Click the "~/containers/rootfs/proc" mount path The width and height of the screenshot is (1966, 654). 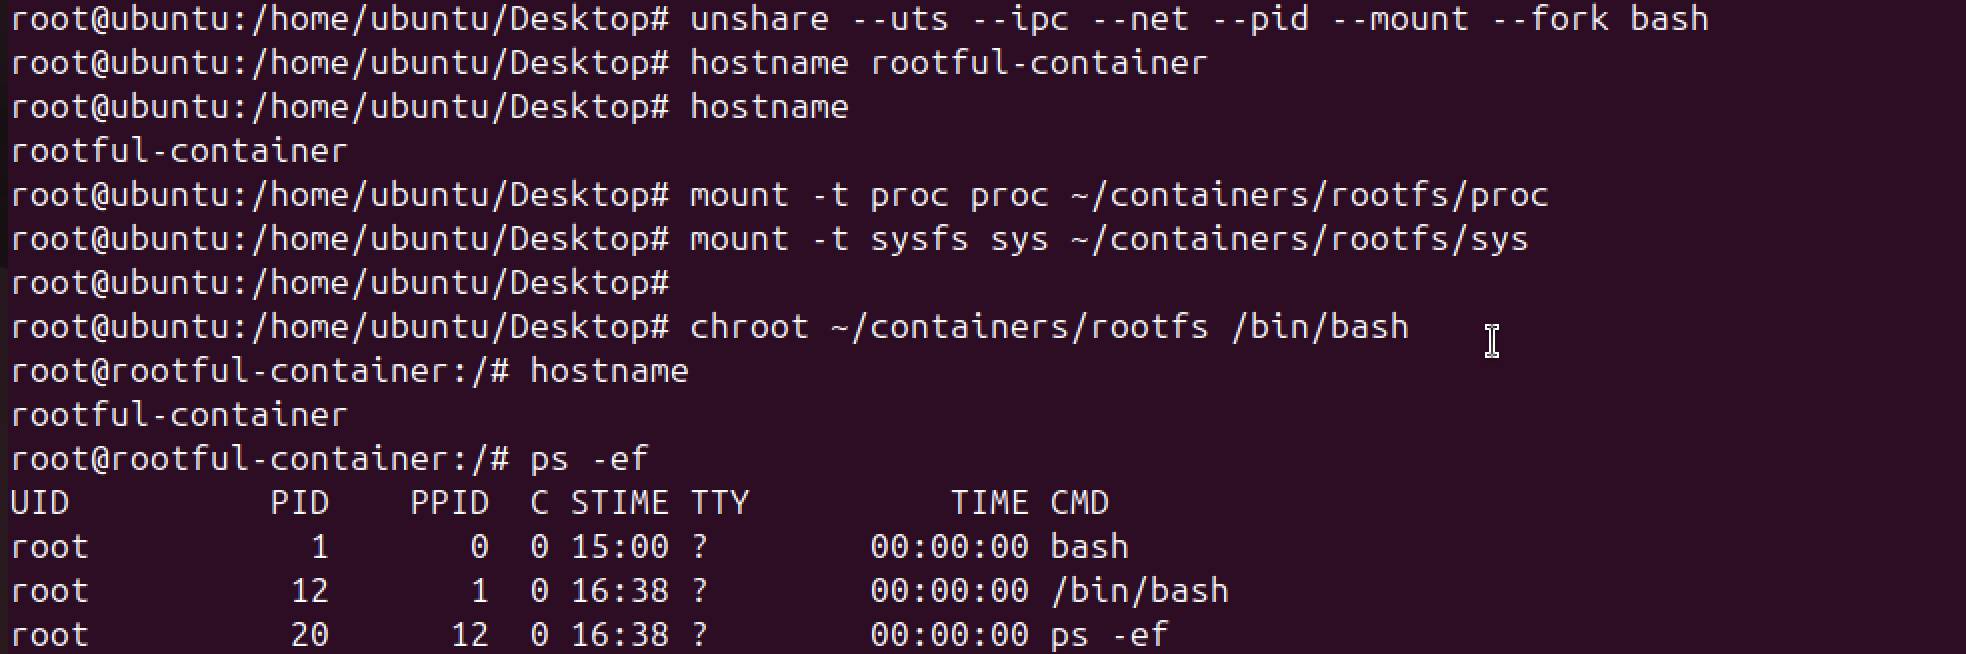click(1309, 195)
